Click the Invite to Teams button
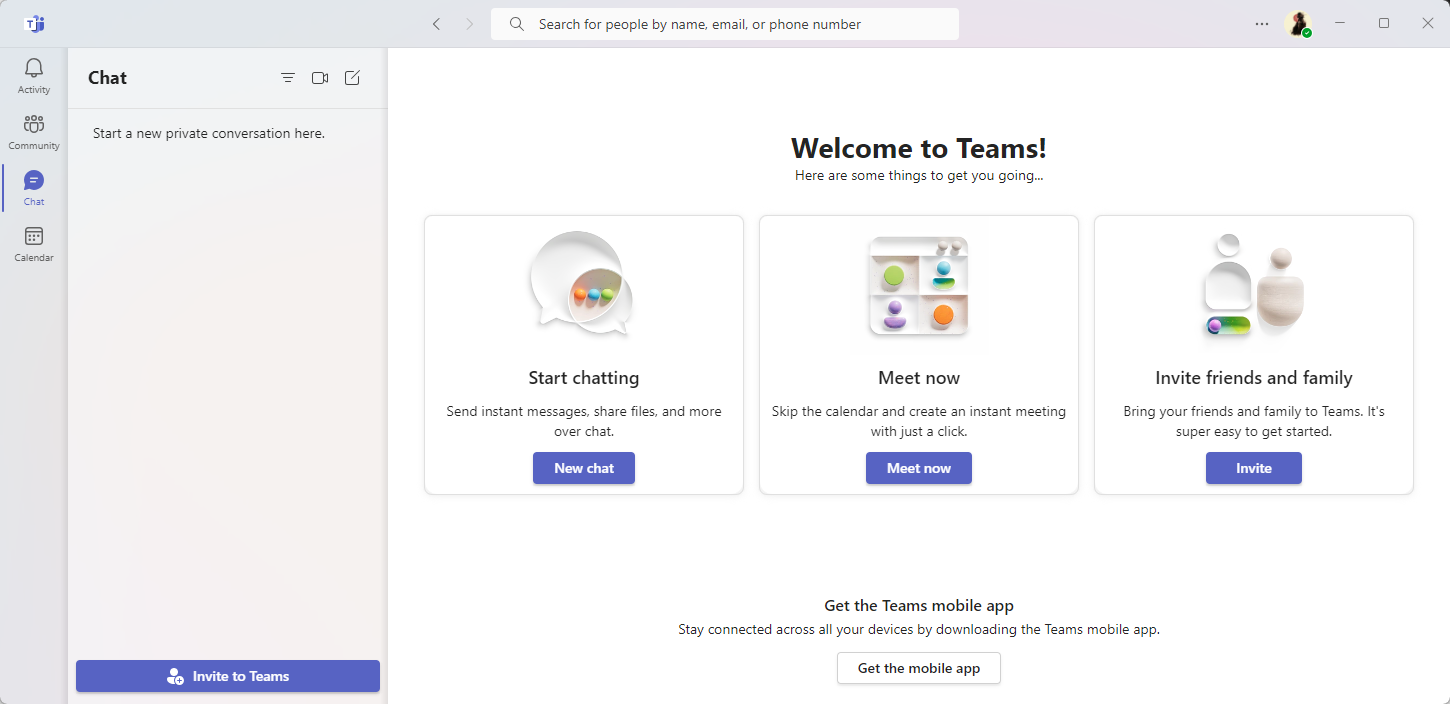The image size is (1450, 704). coord(228,676)
